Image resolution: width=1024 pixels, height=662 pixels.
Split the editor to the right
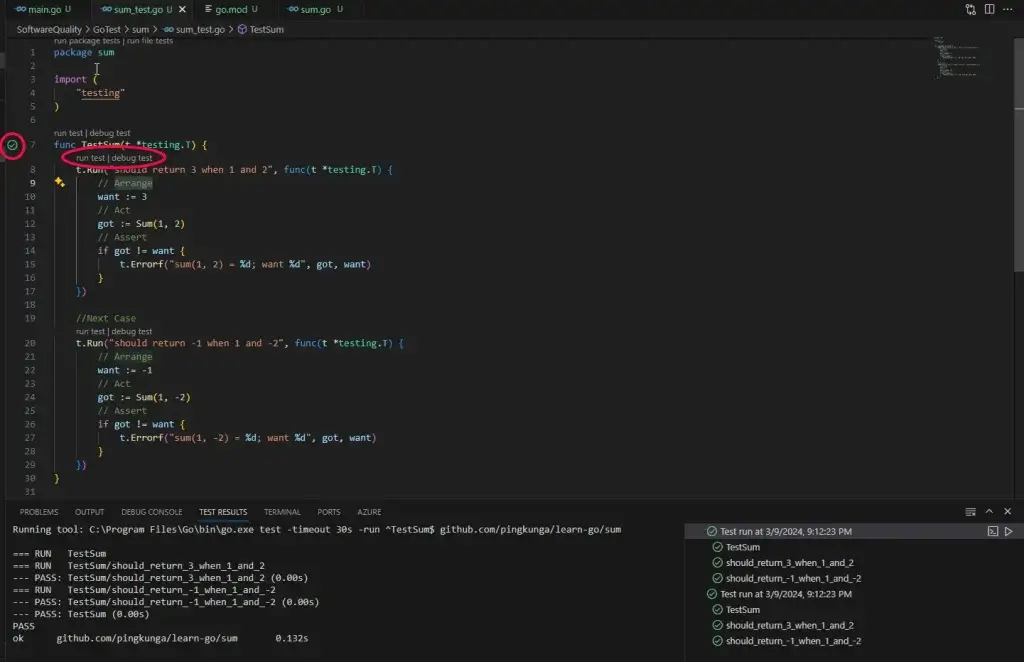tap(989, 9)
